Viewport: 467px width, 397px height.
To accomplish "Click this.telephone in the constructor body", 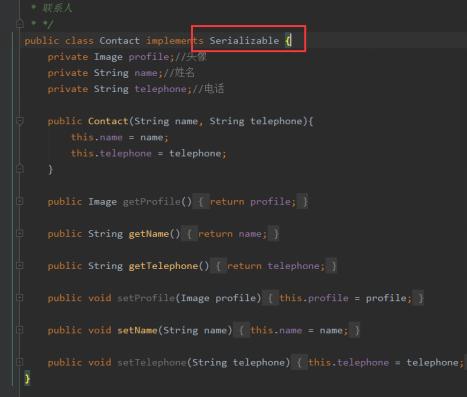I will point(111,153).
